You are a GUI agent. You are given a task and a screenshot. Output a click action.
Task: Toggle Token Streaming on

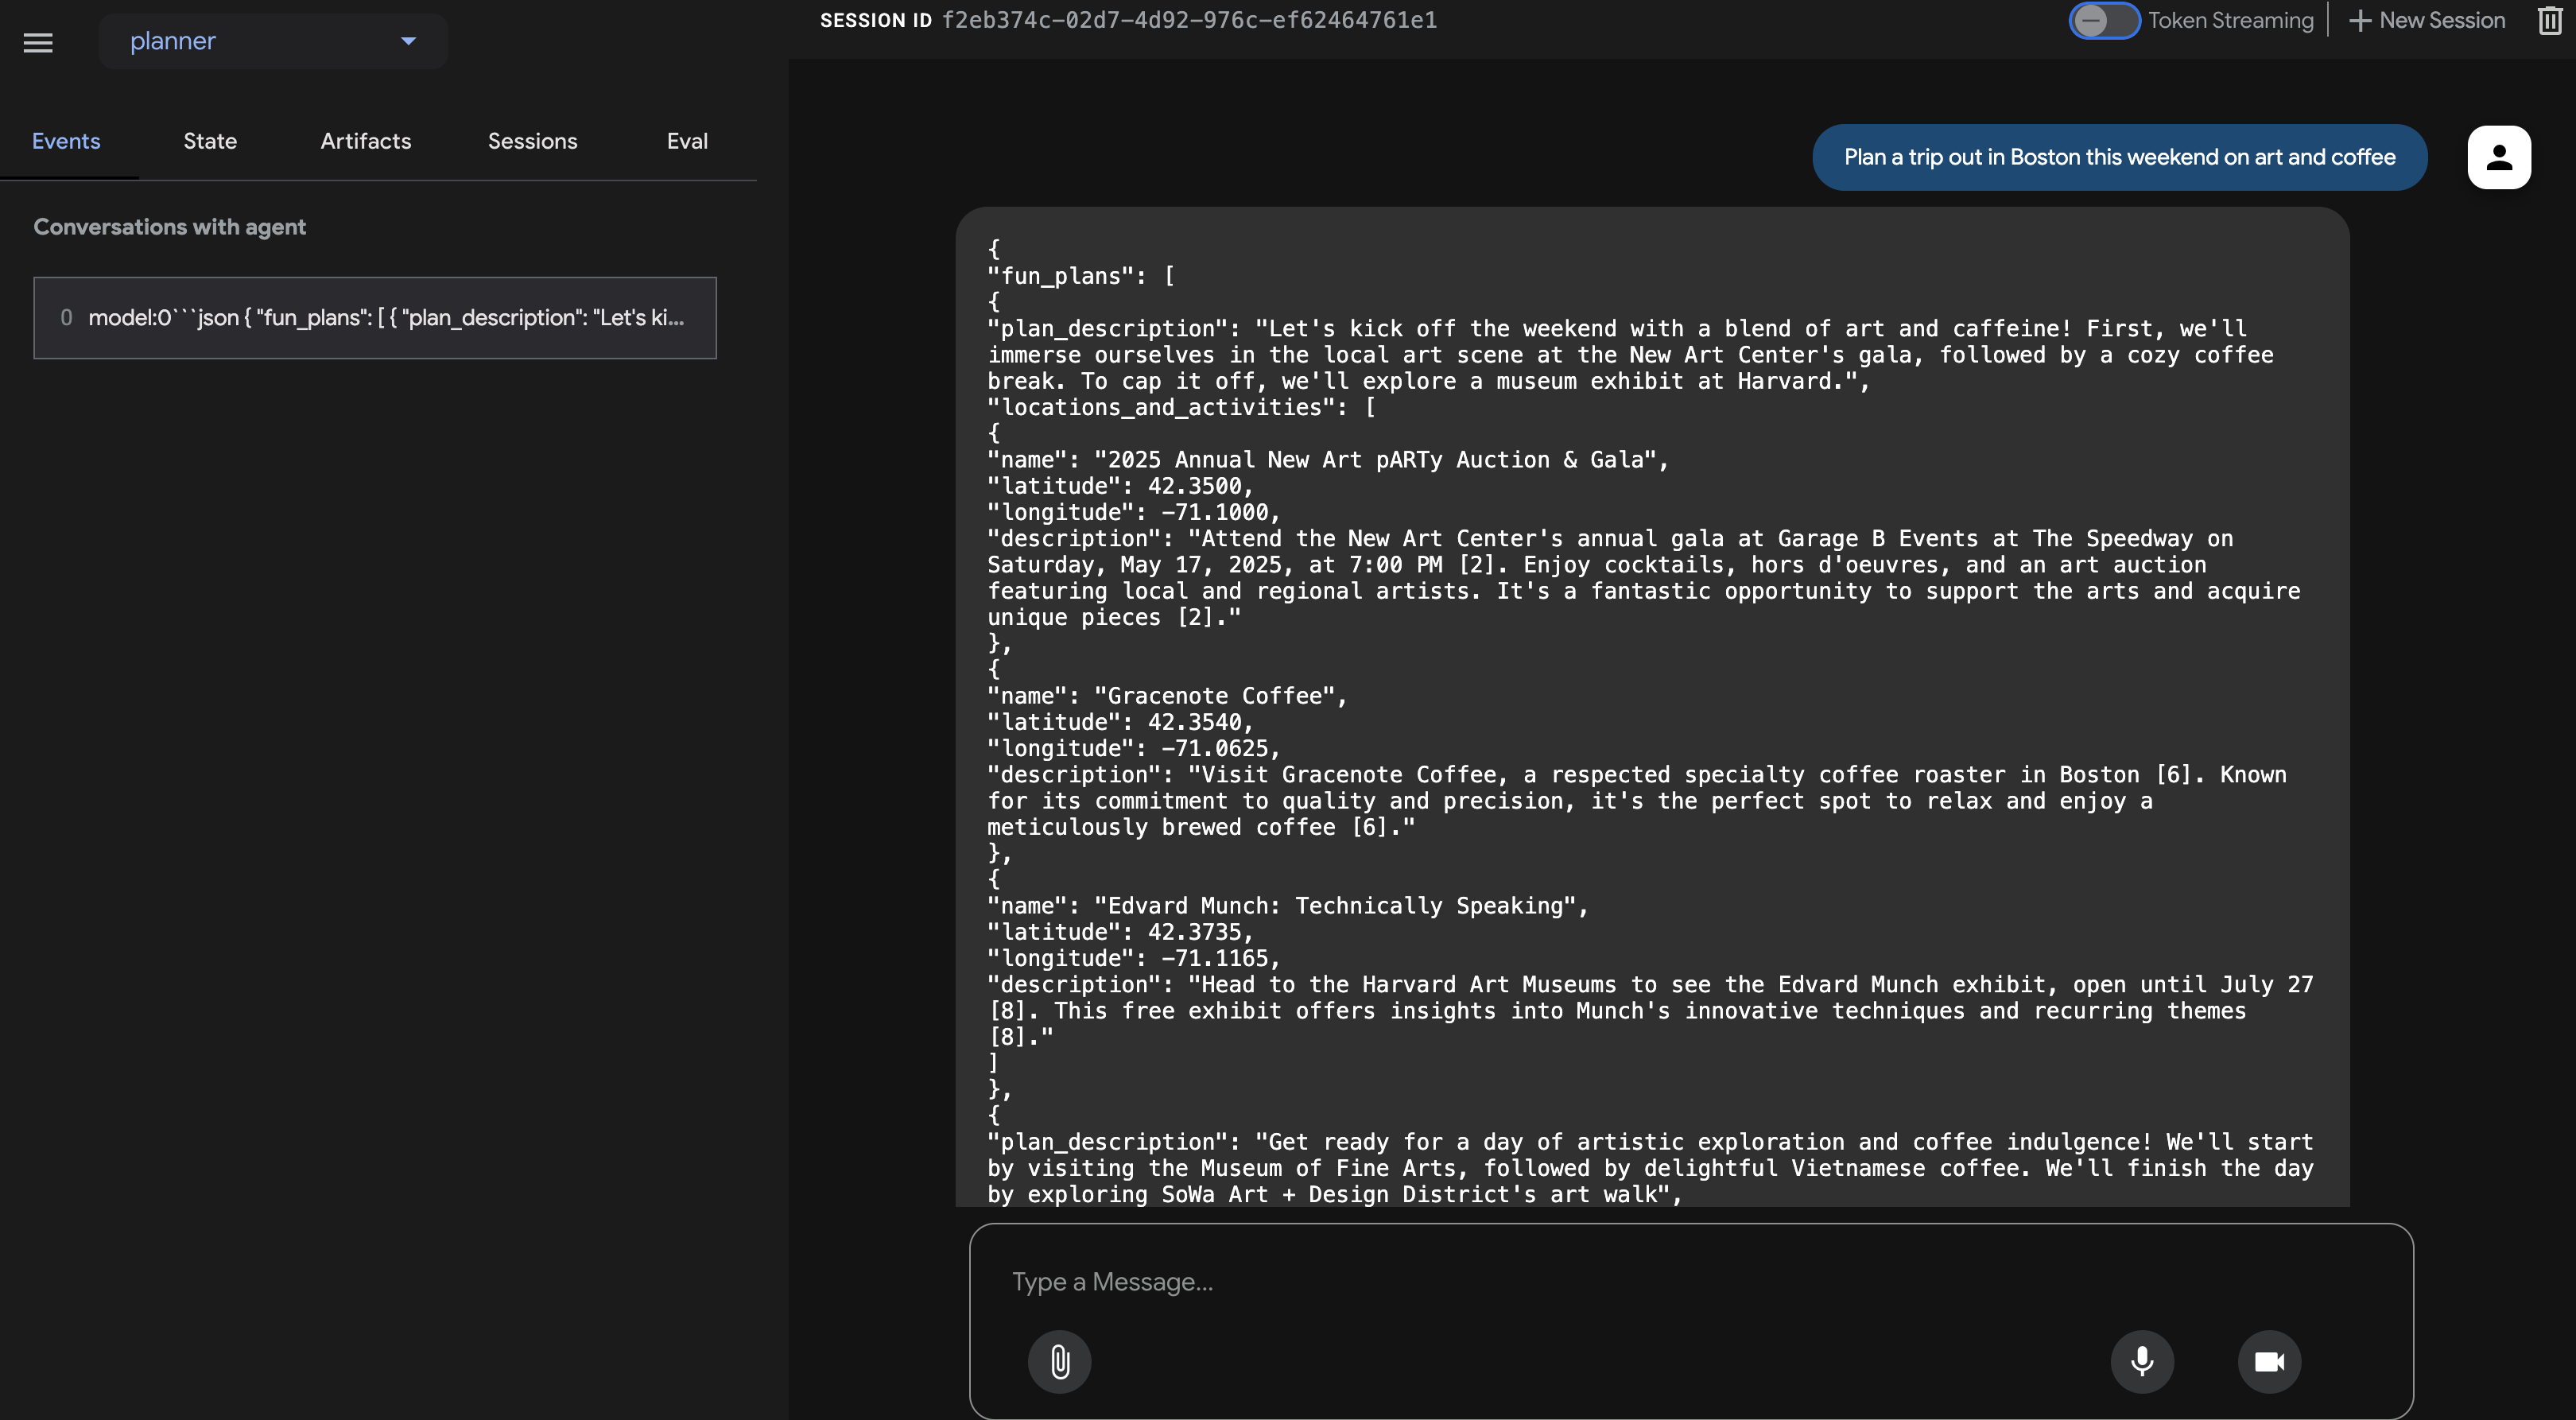2104,20
